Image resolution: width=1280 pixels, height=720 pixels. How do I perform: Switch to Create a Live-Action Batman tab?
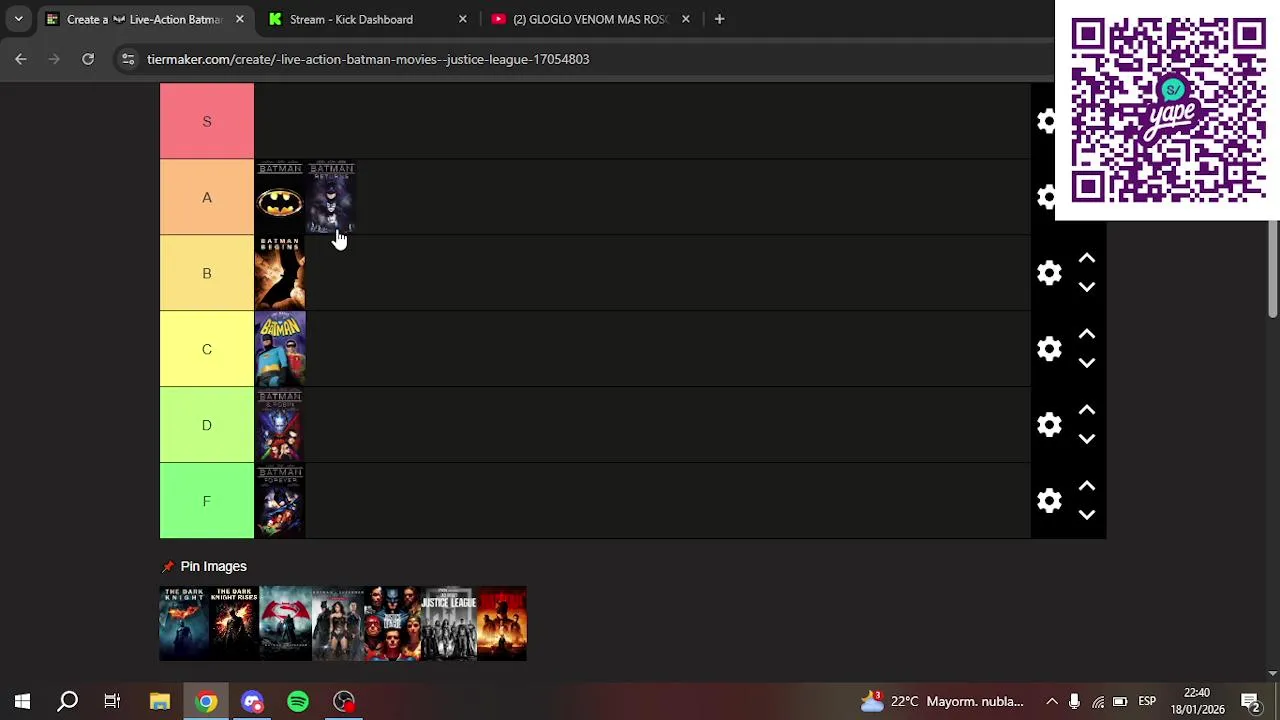tap(145, 19)
